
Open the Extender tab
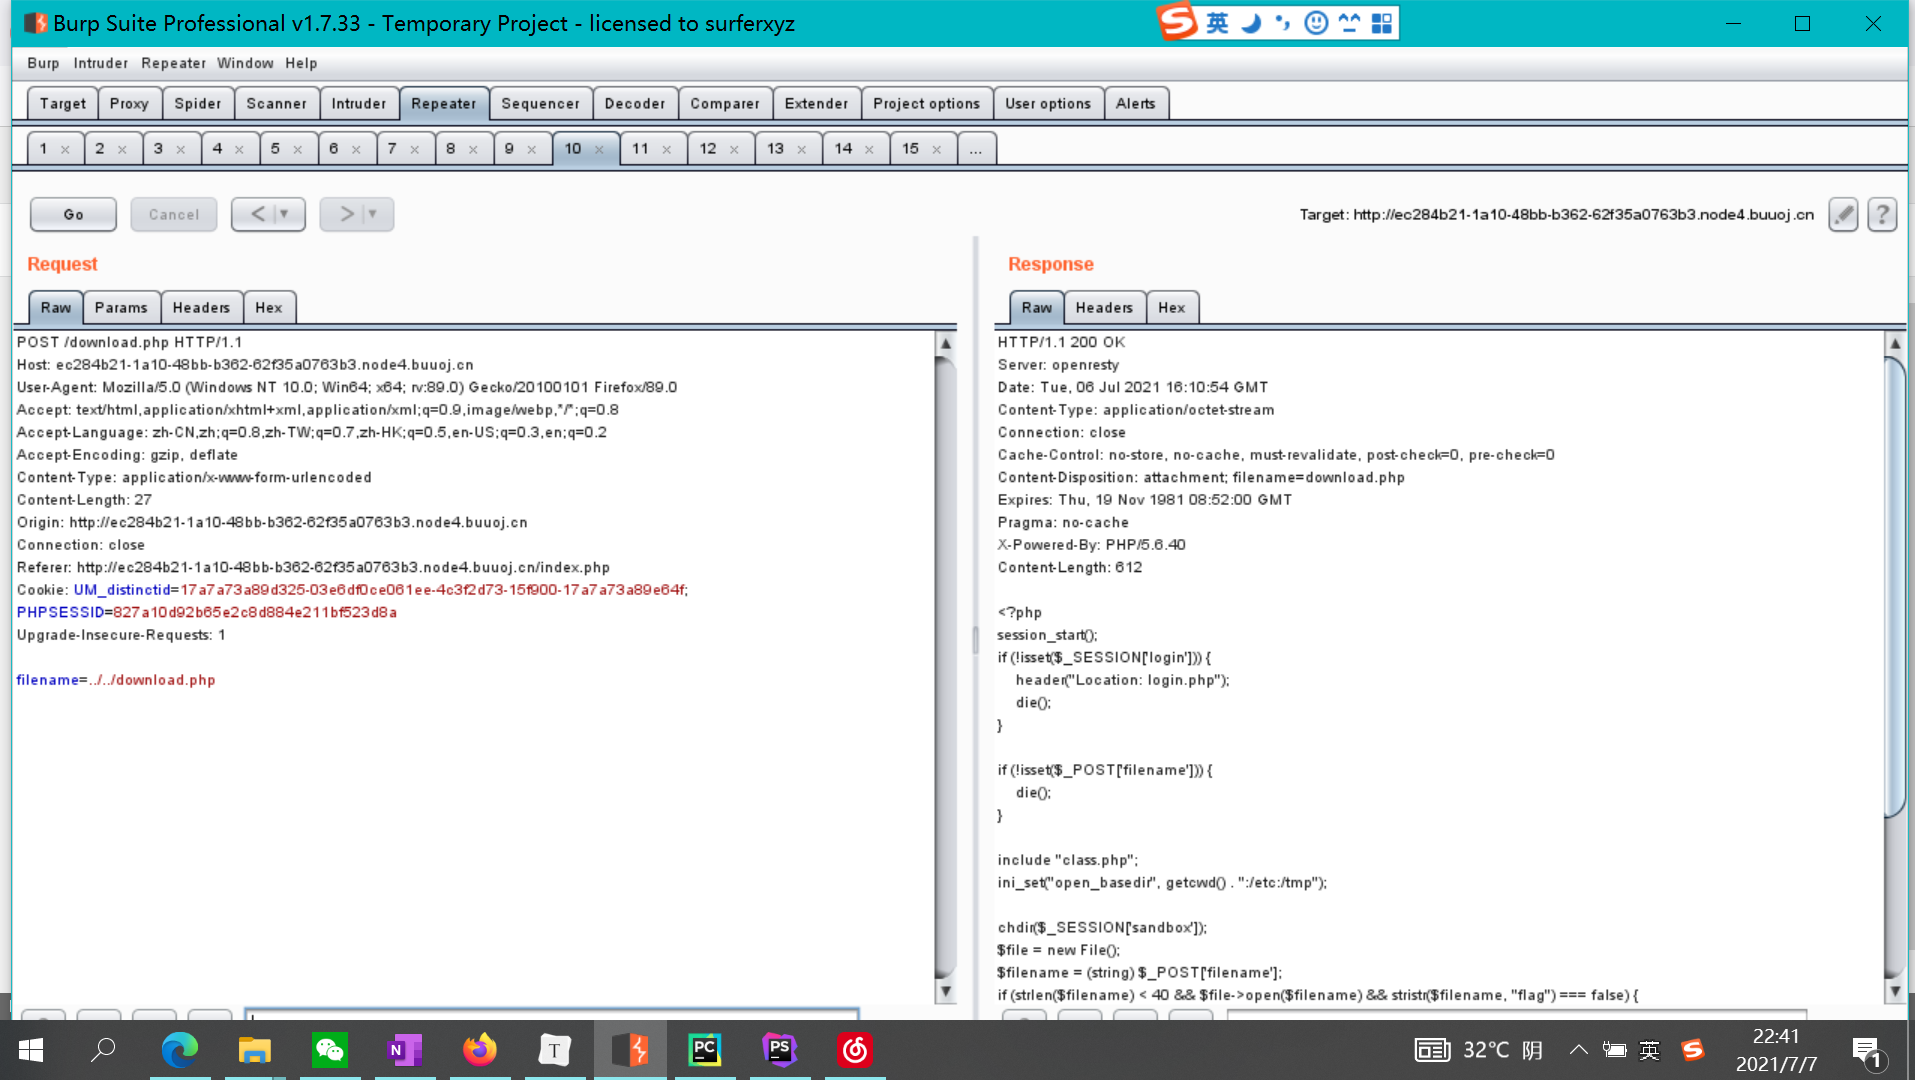(816, 103)
